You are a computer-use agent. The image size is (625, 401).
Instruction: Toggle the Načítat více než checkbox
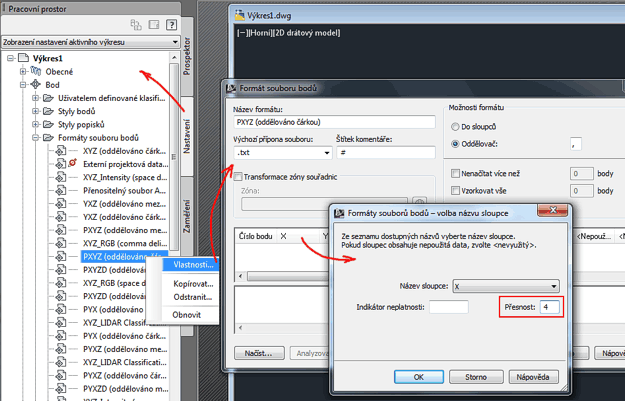(455, 173)
